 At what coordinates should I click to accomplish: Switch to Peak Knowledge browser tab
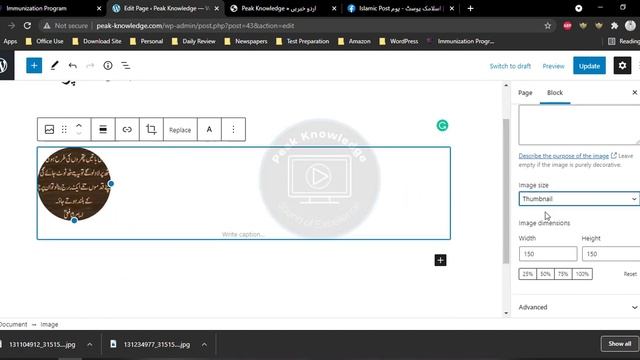pos(283,8)
